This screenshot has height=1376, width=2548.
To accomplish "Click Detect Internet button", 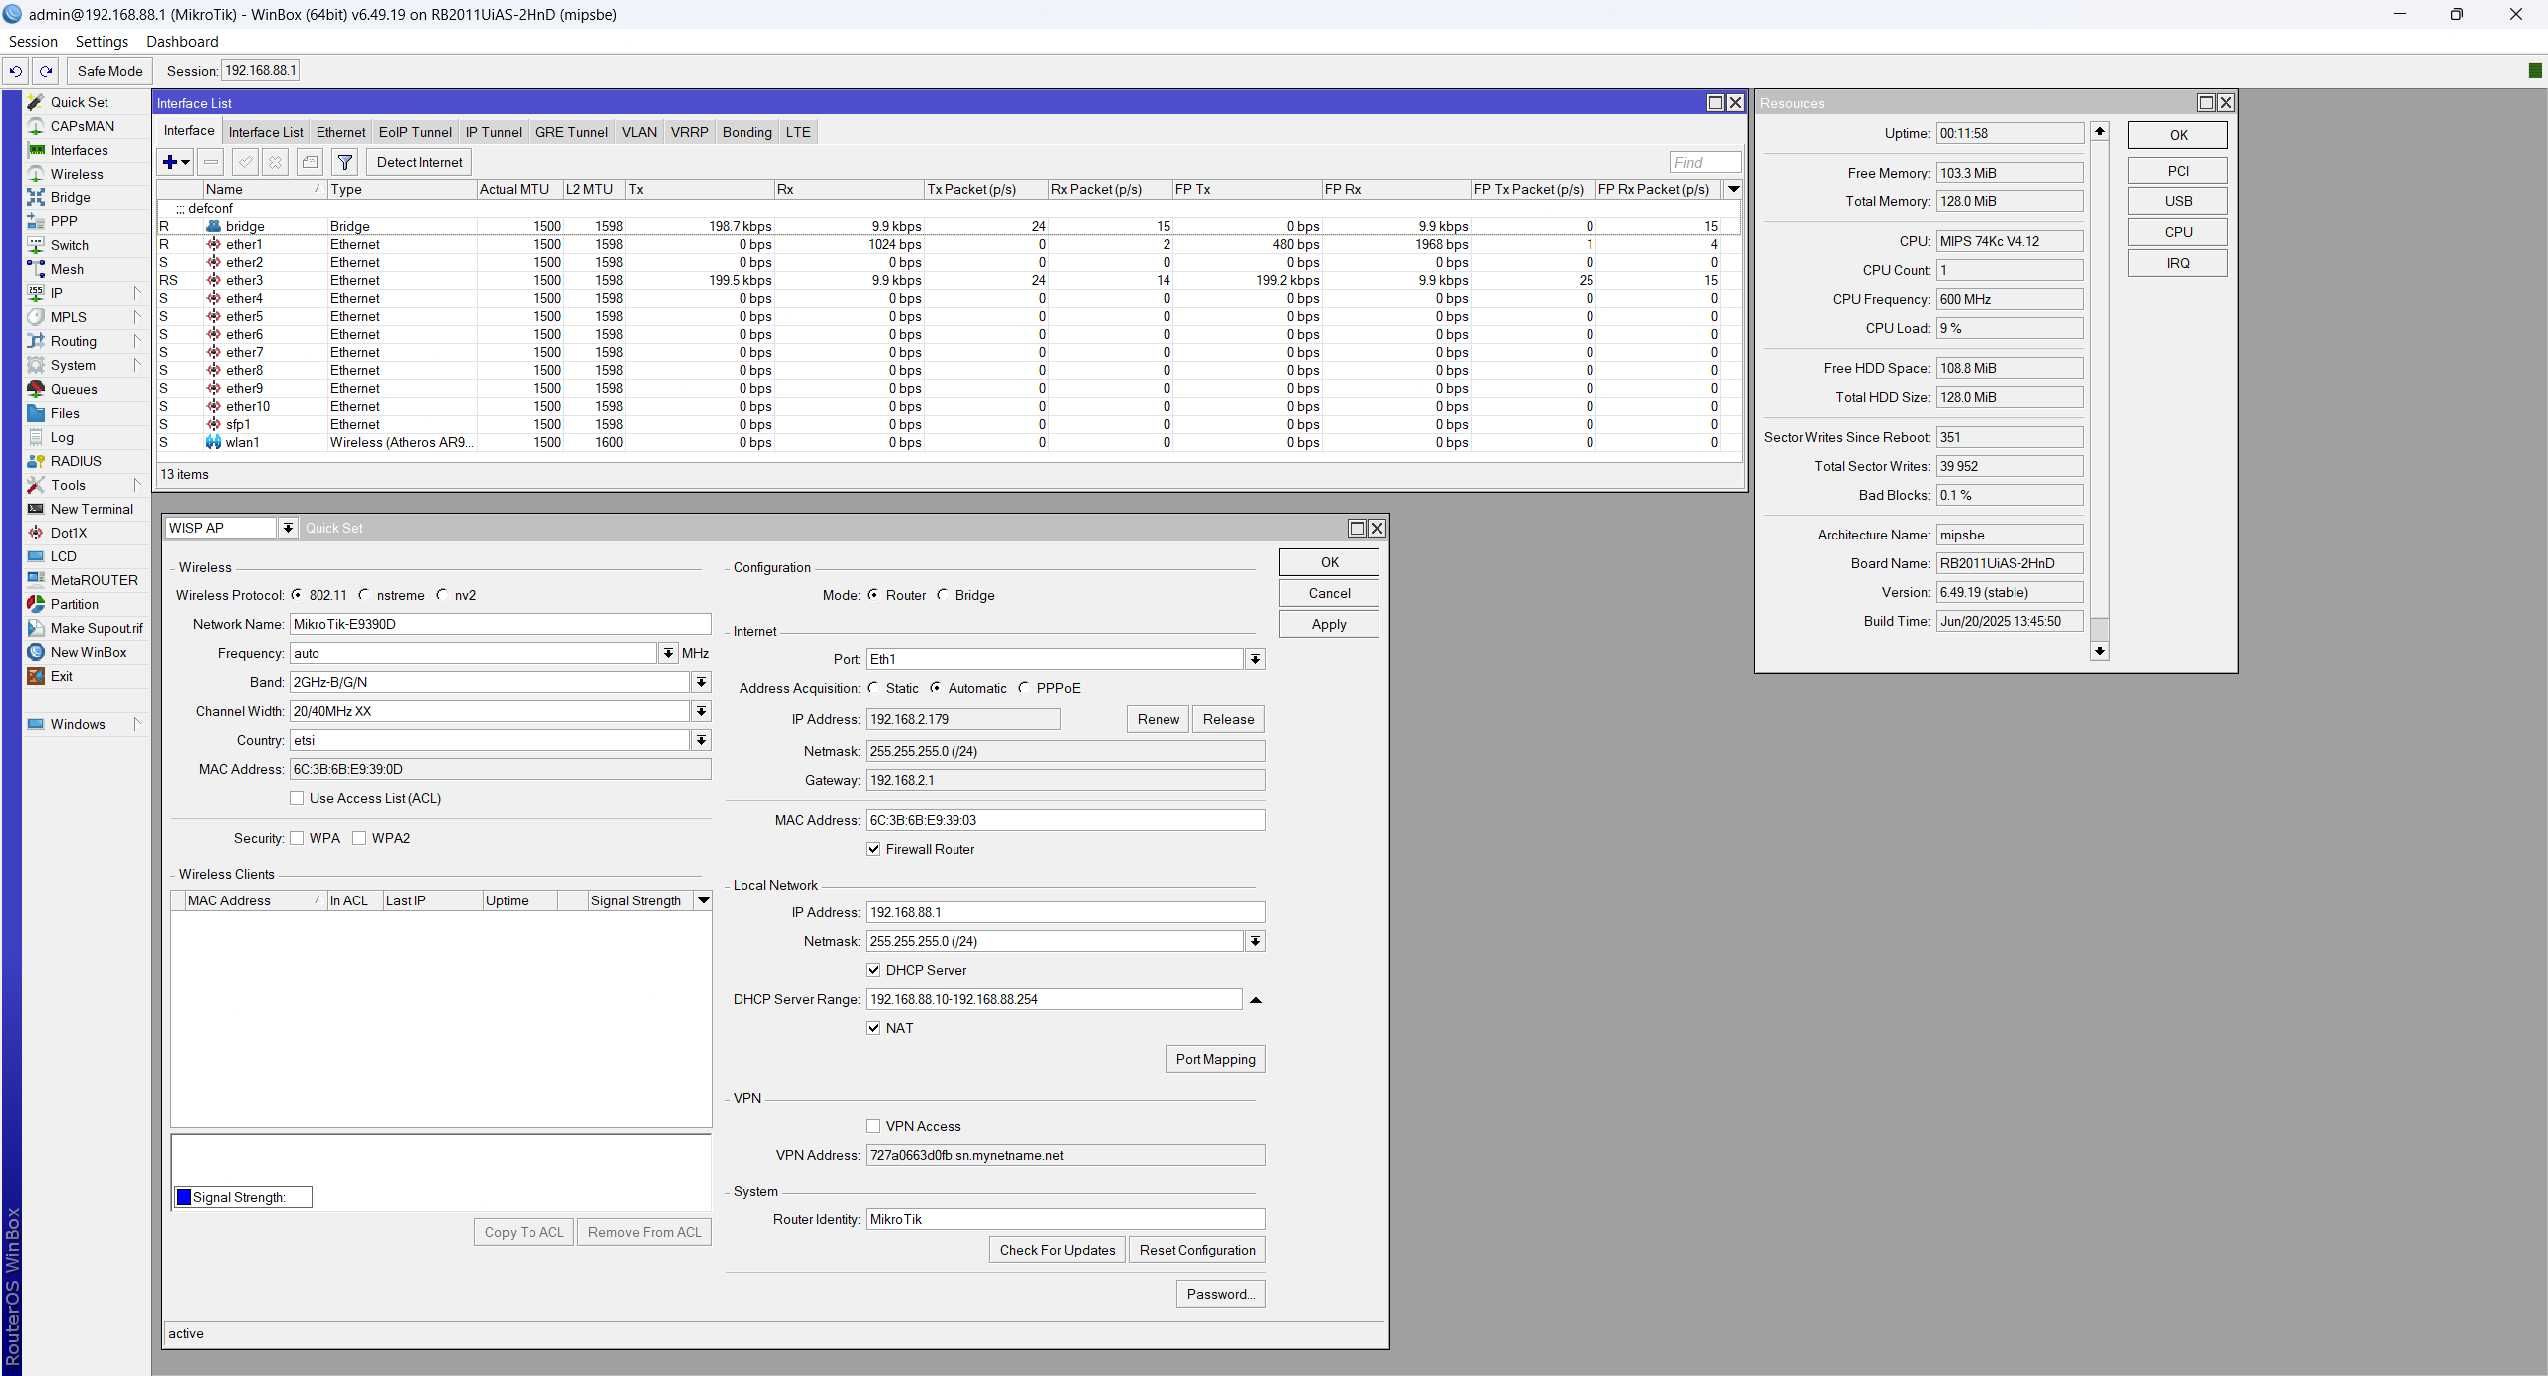I will tap(419, 162).
